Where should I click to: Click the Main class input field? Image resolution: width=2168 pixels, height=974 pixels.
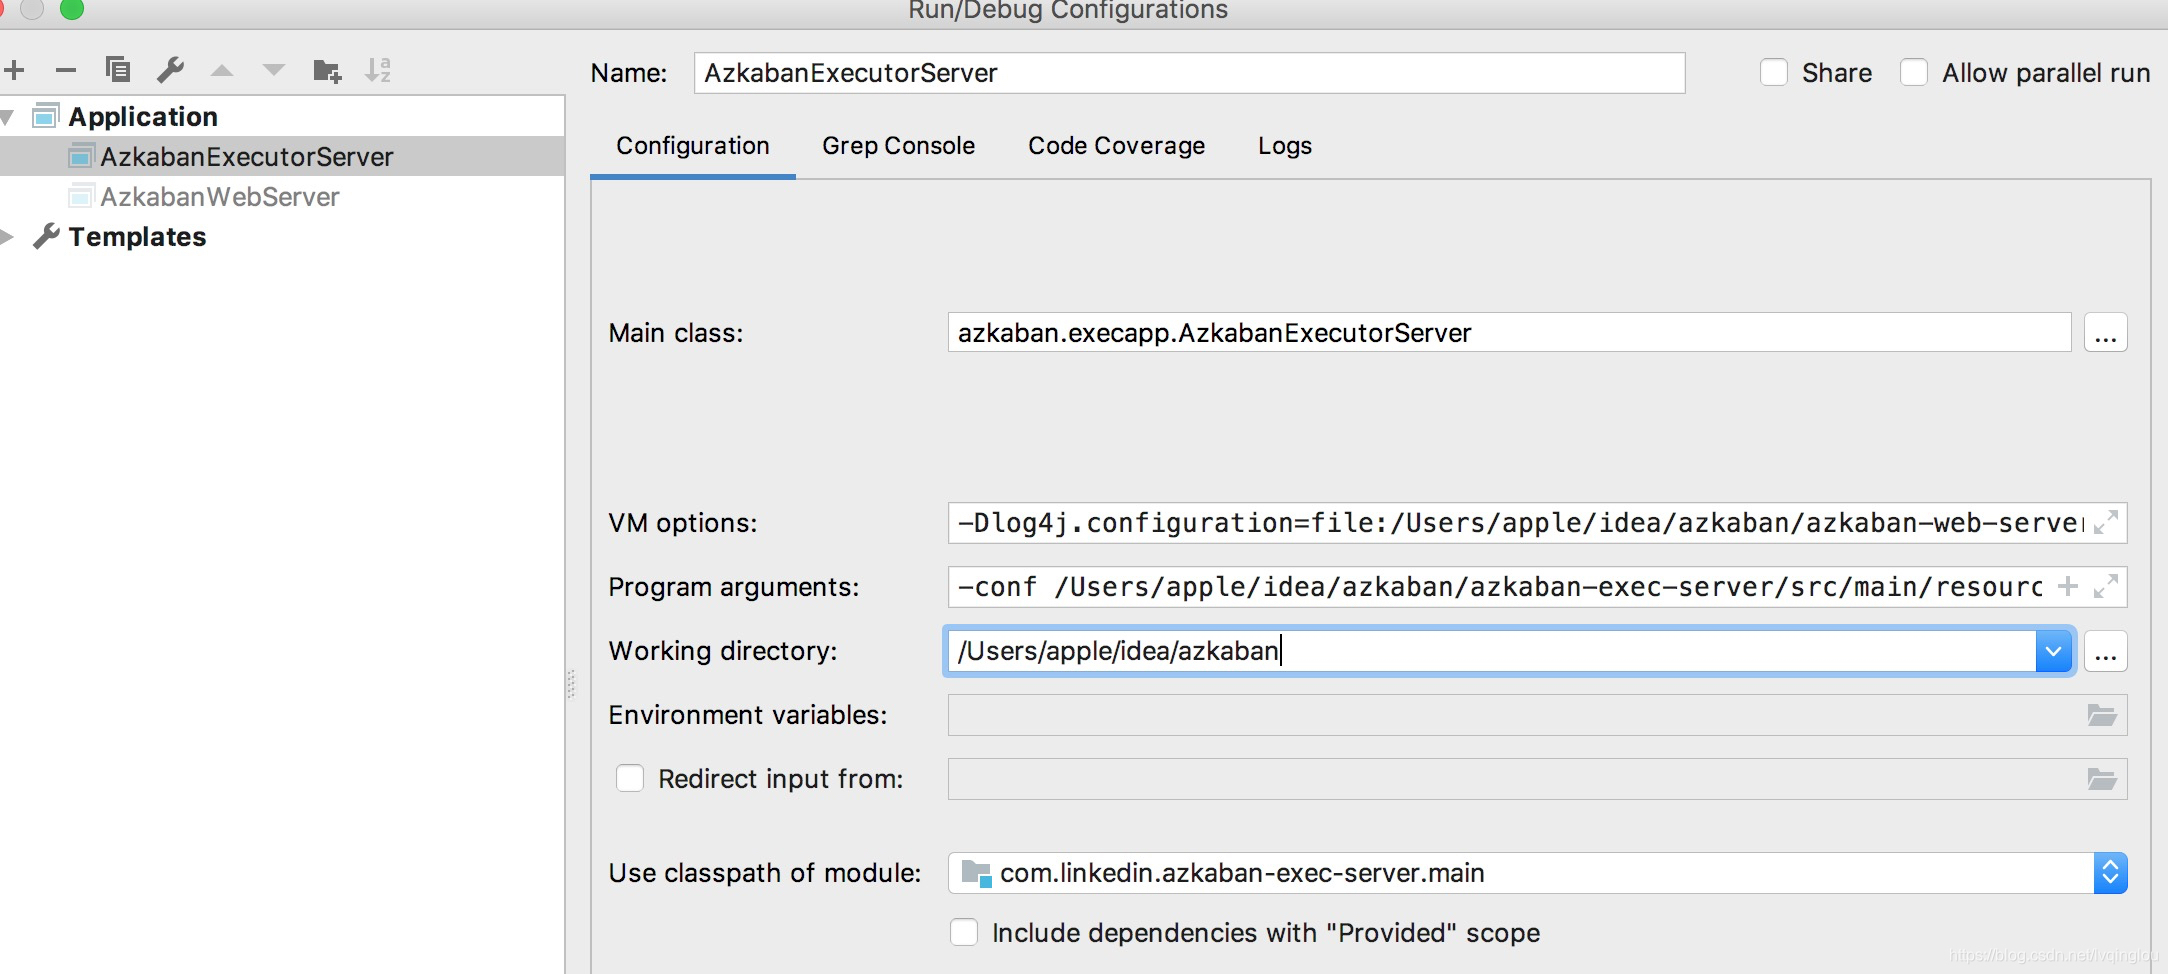pyautogui.click(x=1509, y=332)
